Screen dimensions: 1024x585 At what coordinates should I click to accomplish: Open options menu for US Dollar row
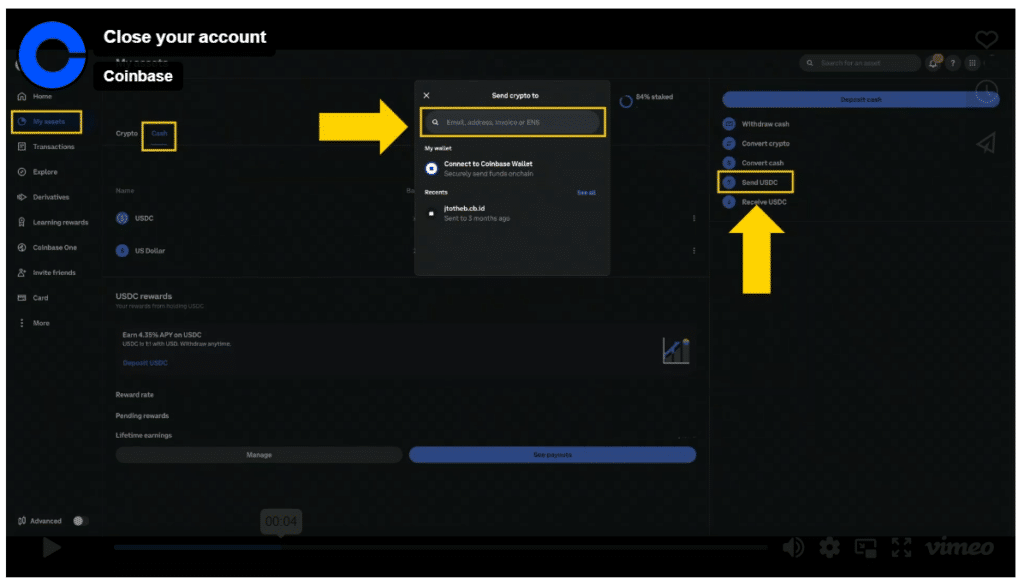coord(694,251)
